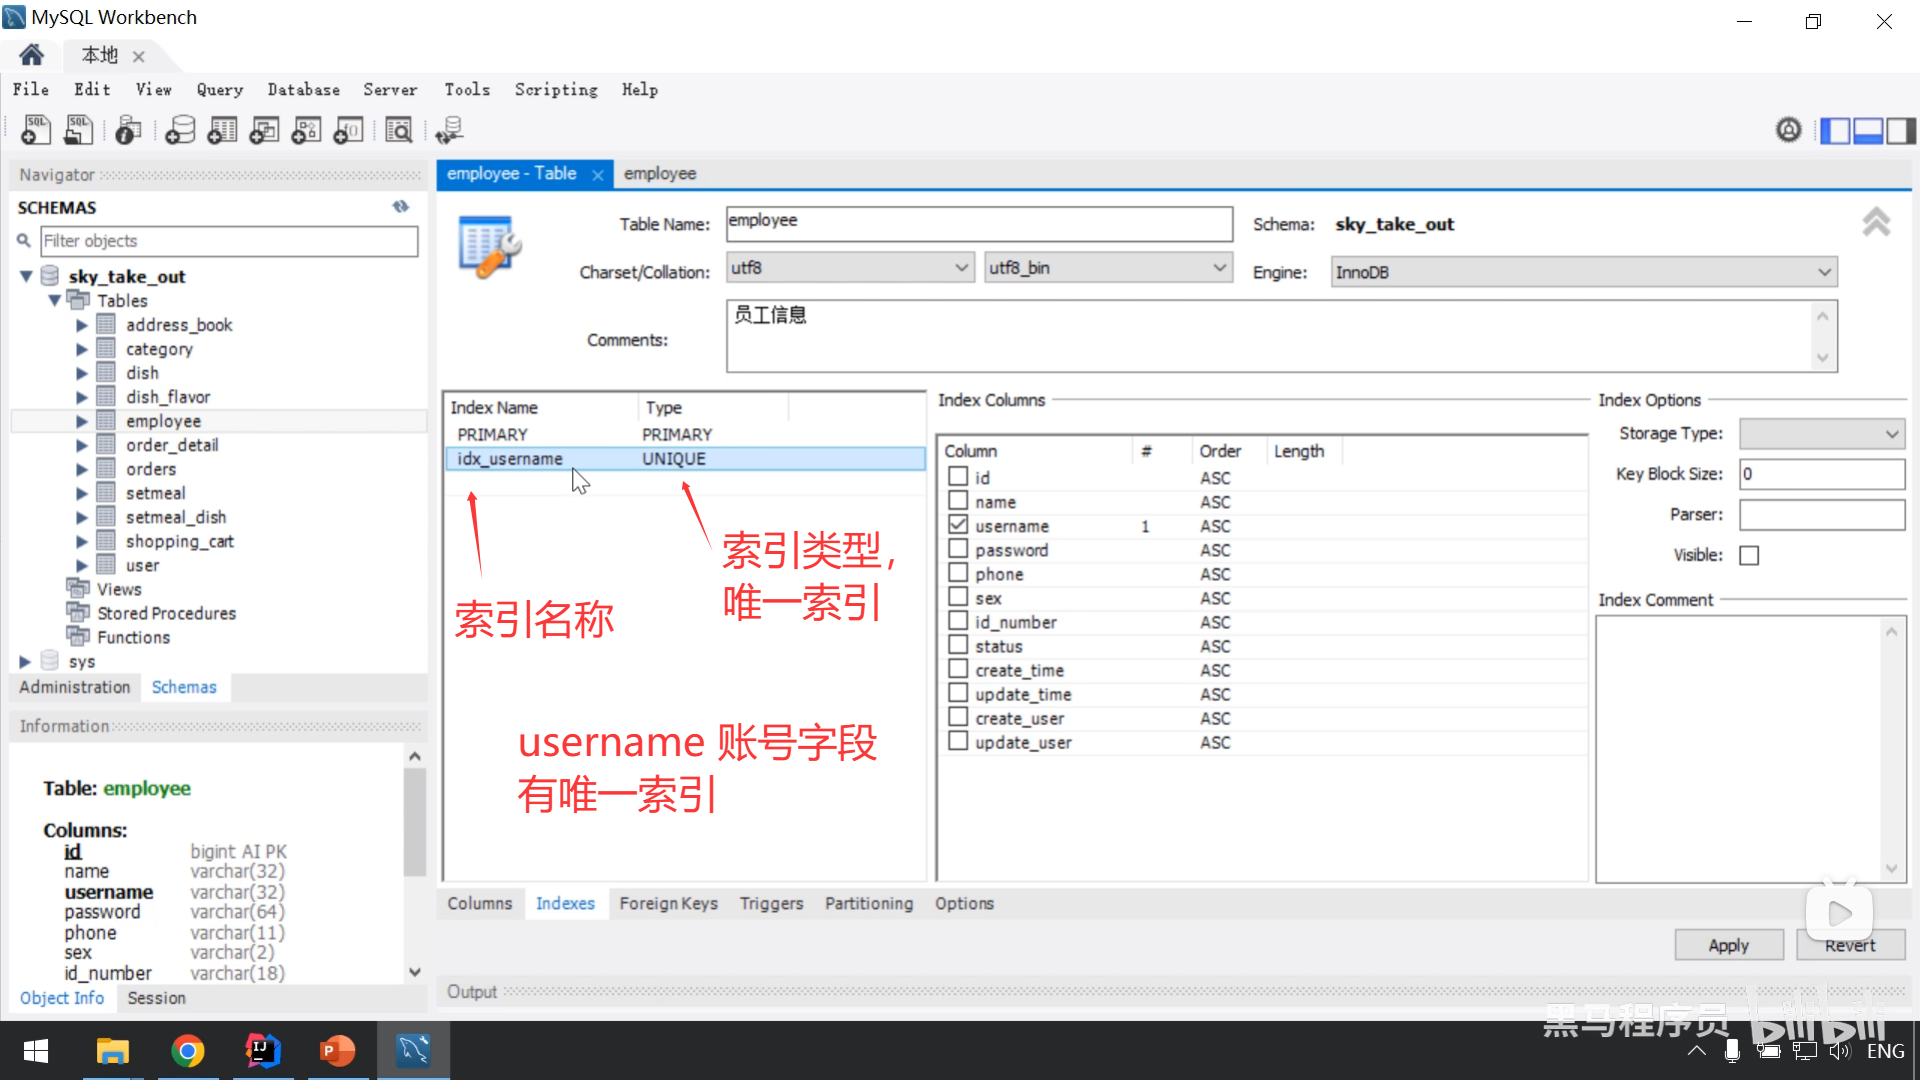1920x1080 pixels.
Task: Click create new view toolbar icon
Action: click(264, 130)
